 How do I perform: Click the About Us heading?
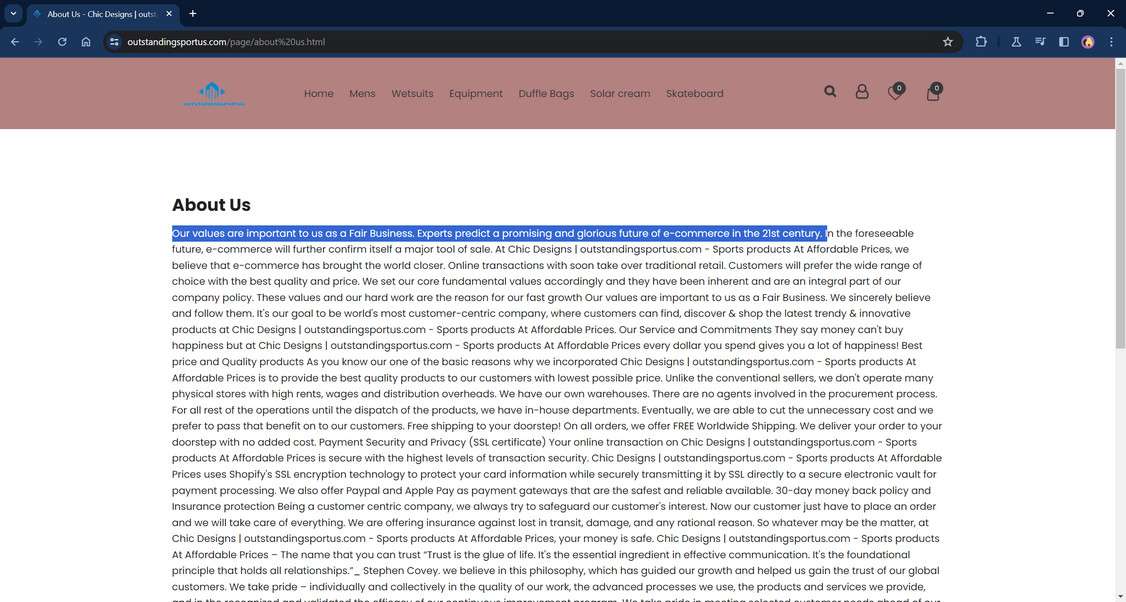[x=211, y=205]
